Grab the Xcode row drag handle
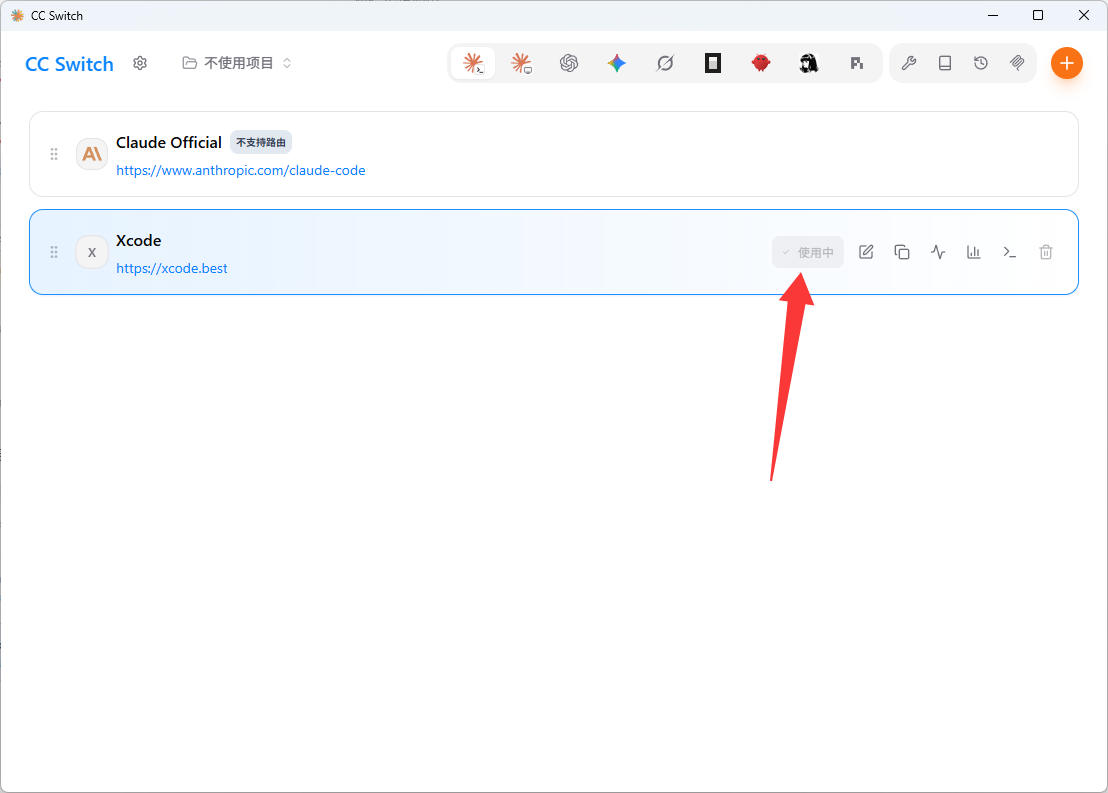Screen dimensions: 1108x793 (x=54, y=252)
